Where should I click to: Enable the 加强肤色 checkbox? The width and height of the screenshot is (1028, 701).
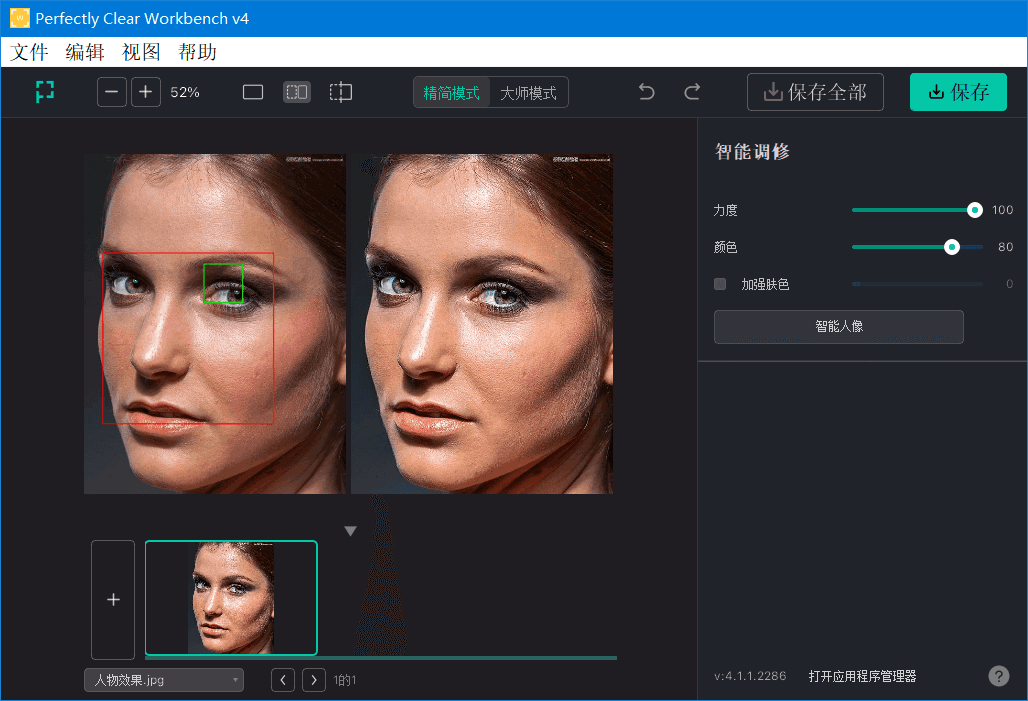coord(720,283)
